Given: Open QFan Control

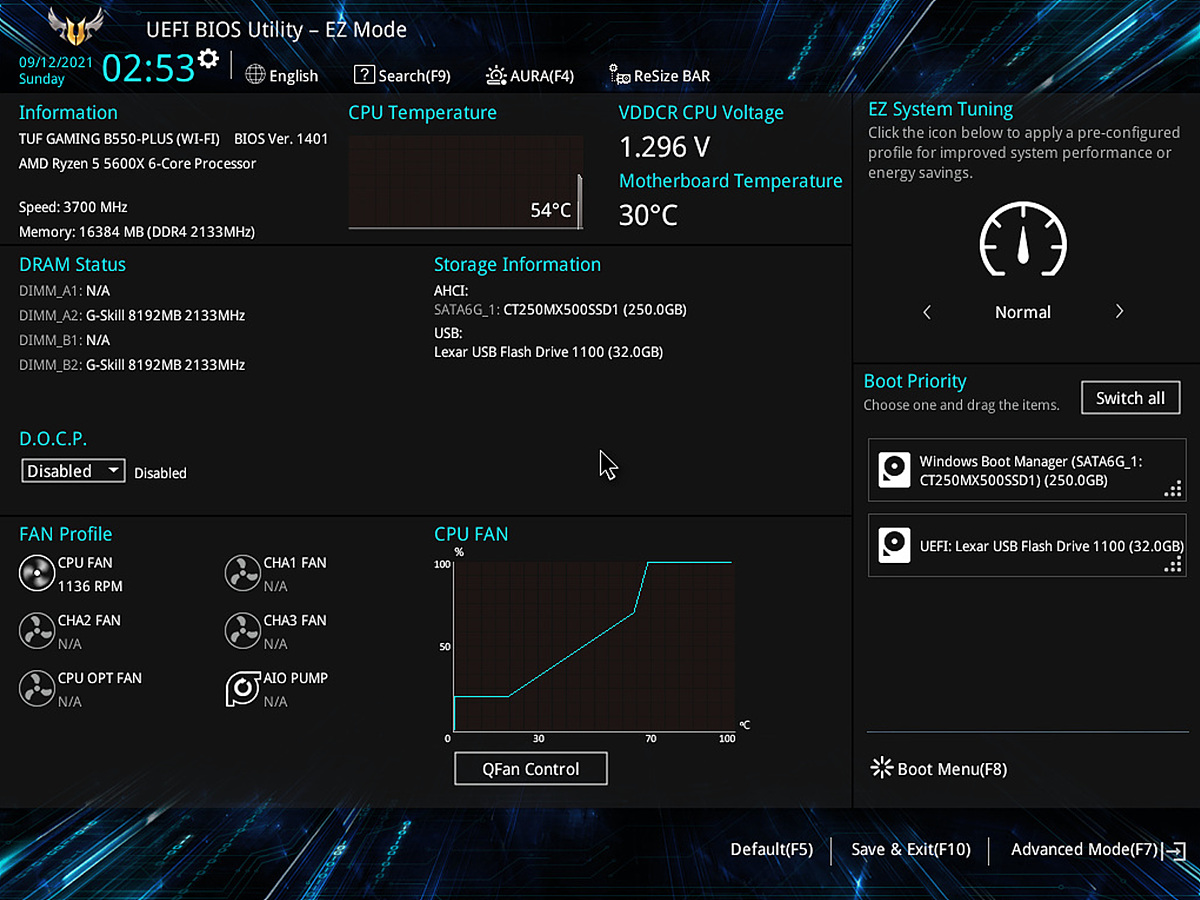Looking at the screenshot, I should [531, 769].
